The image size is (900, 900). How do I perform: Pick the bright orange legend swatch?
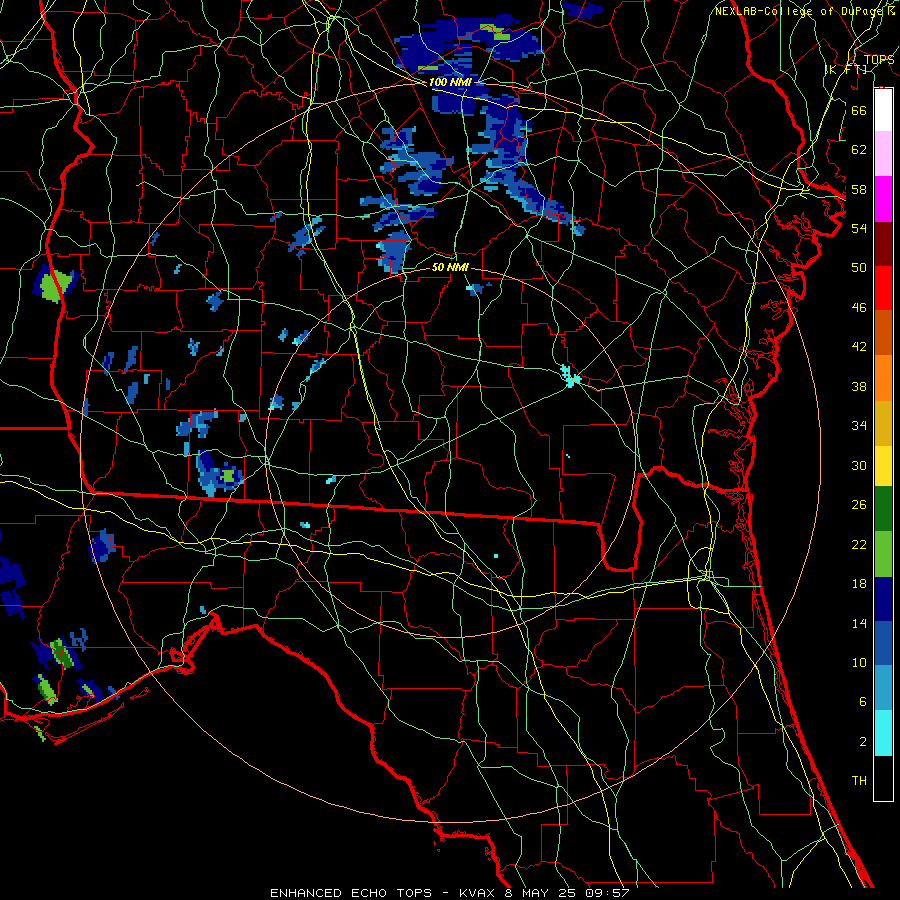(x=883, y=378)
